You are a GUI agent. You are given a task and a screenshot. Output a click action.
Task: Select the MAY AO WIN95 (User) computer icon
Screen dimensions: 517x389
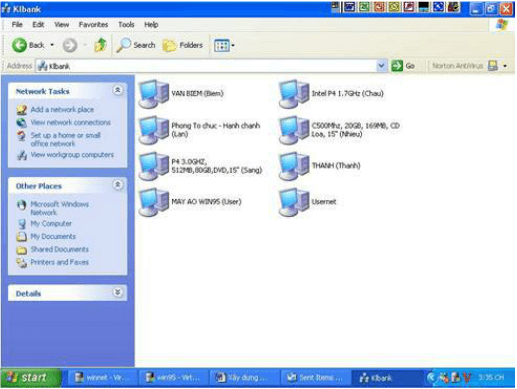click(154, 202)
